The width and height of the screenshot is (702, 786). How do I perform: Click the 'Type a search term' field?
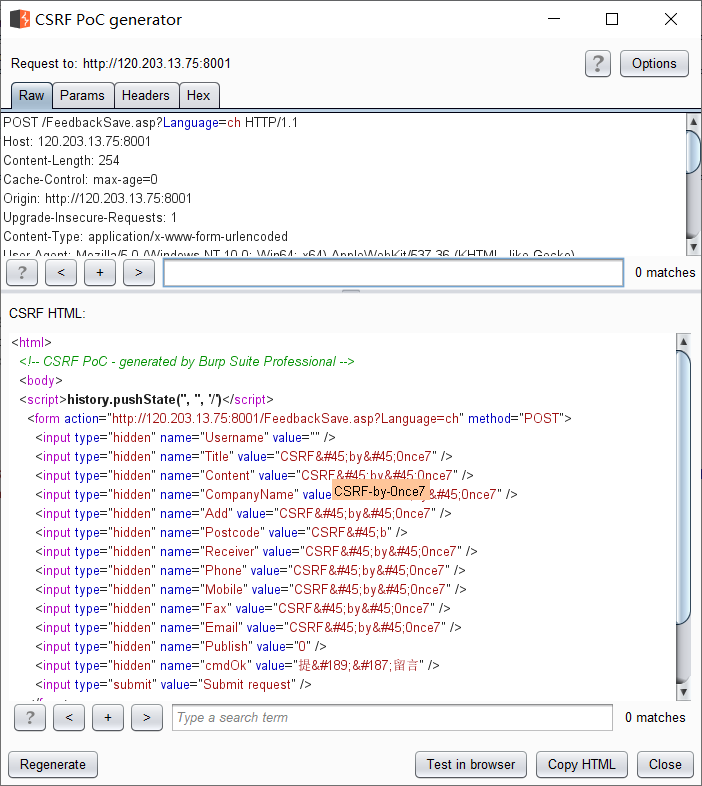(392, 718)
